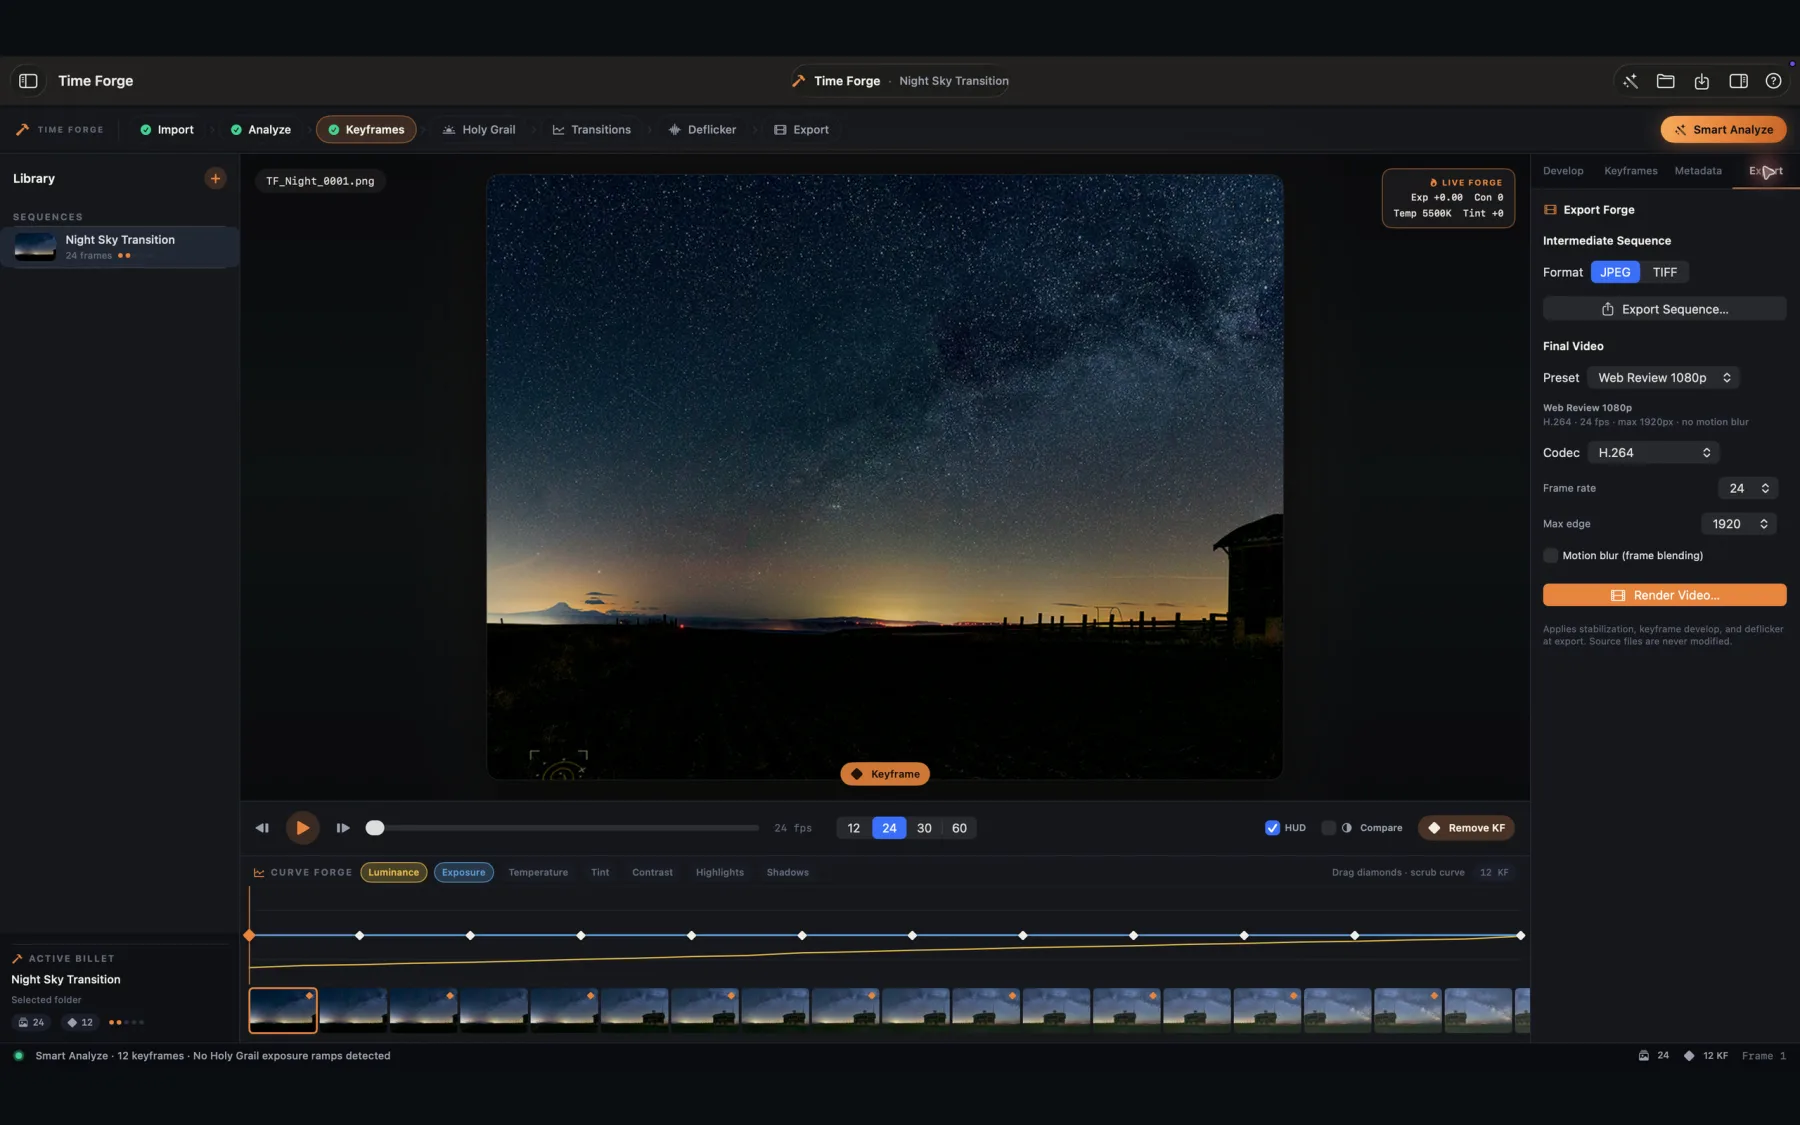Viewport: 1800px width, 1125px height.
Task: Select the first filmstrip thumbnail
Action: coord(283,1010)
